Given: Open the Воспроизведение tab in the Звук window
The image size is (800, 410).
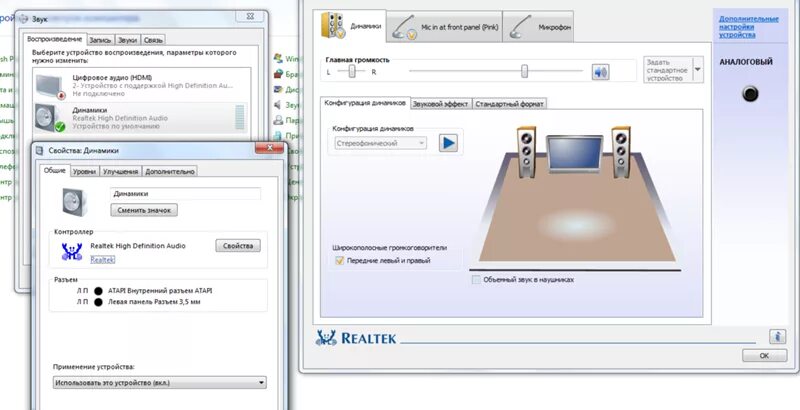Looking at the screenshot, I should coord(54,39).
